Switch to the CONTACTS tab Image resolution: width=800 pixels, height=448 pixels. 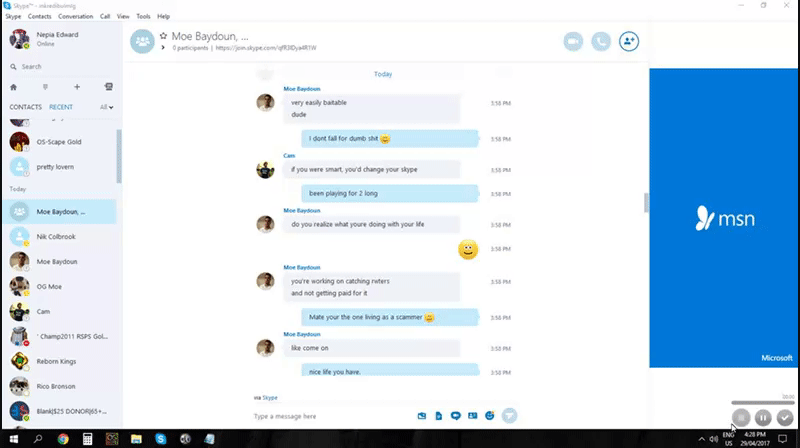(x=26, y=107)
